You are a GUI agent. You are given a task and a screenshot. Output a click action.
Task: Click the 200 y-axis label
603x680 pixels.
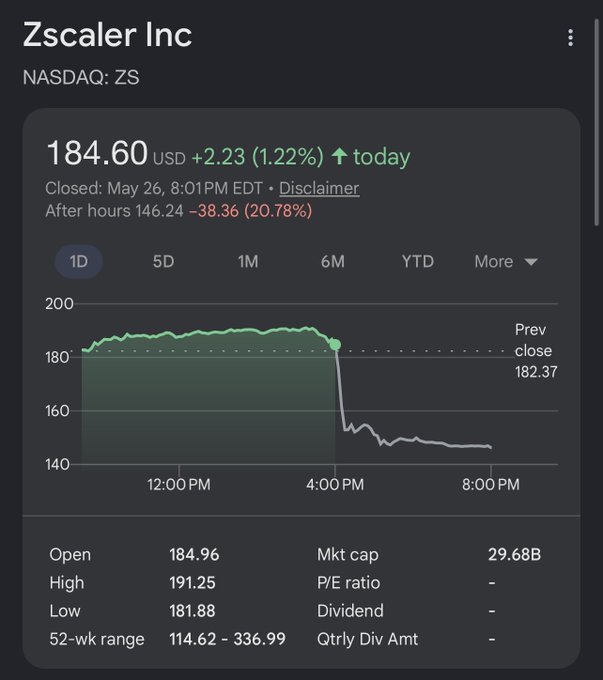[x=59, y=304]
